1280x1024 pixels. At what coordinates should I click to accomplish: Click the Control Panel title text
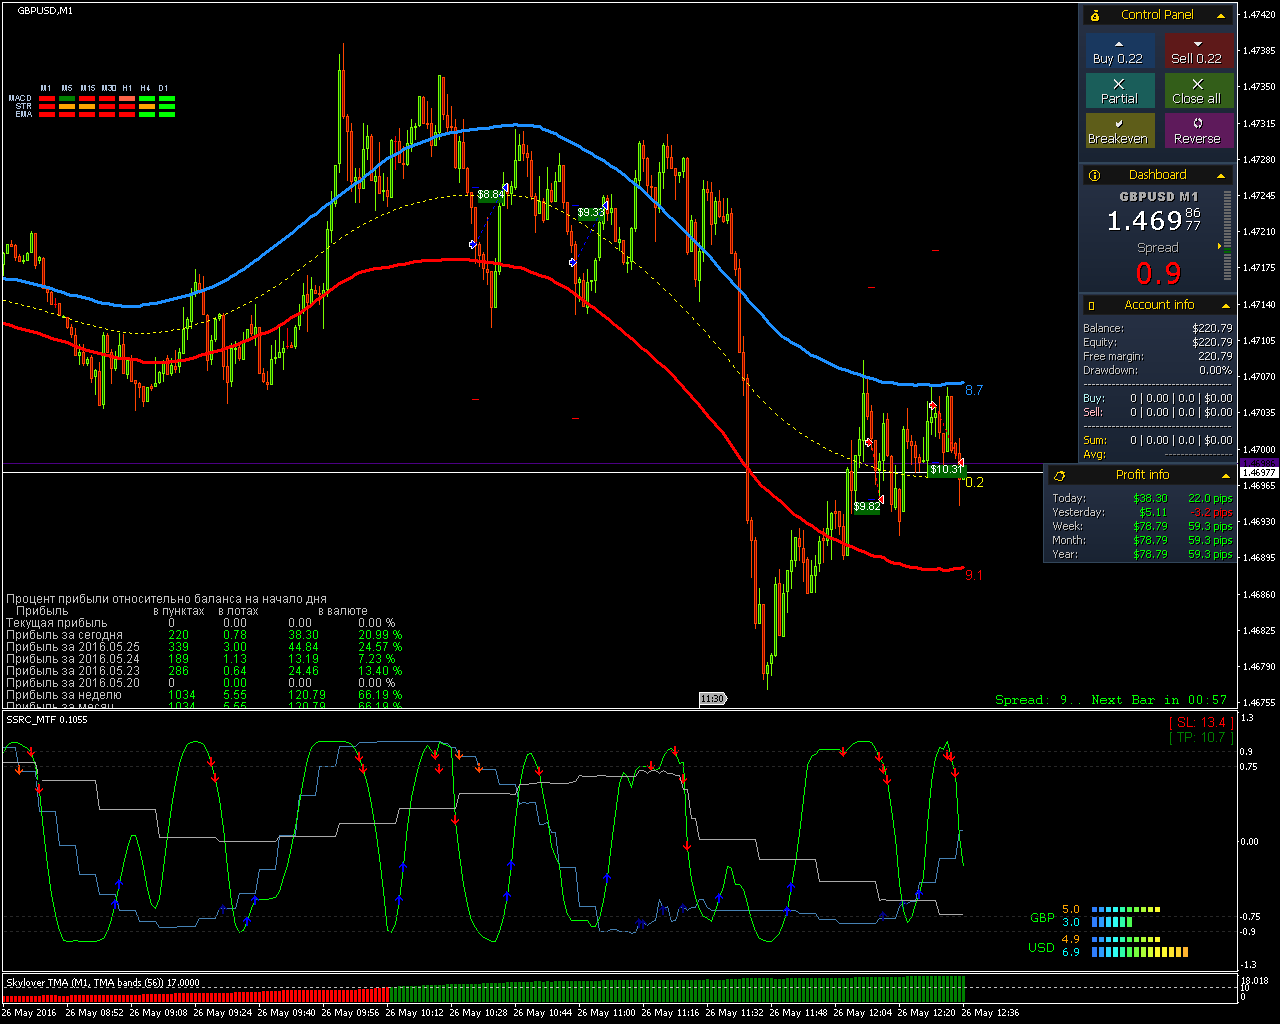(1157, 15)
